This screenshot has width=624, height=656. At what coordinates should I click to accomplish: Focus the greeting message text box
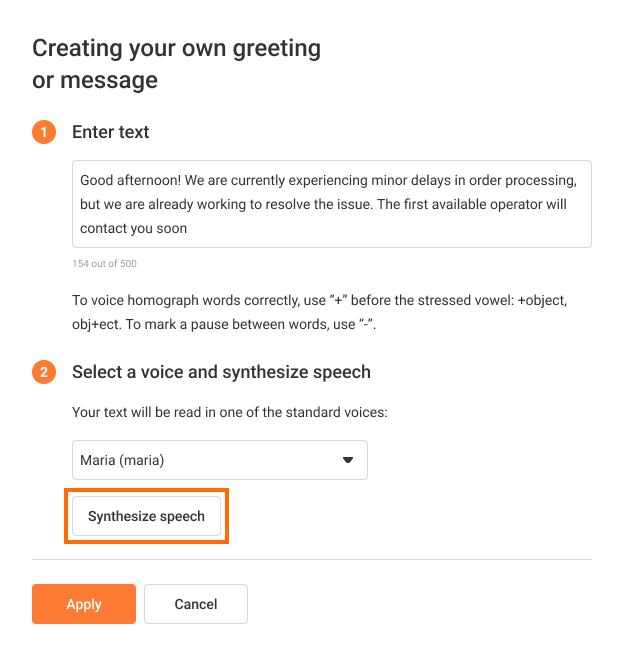pyautogui.click(x=332, y=204)
